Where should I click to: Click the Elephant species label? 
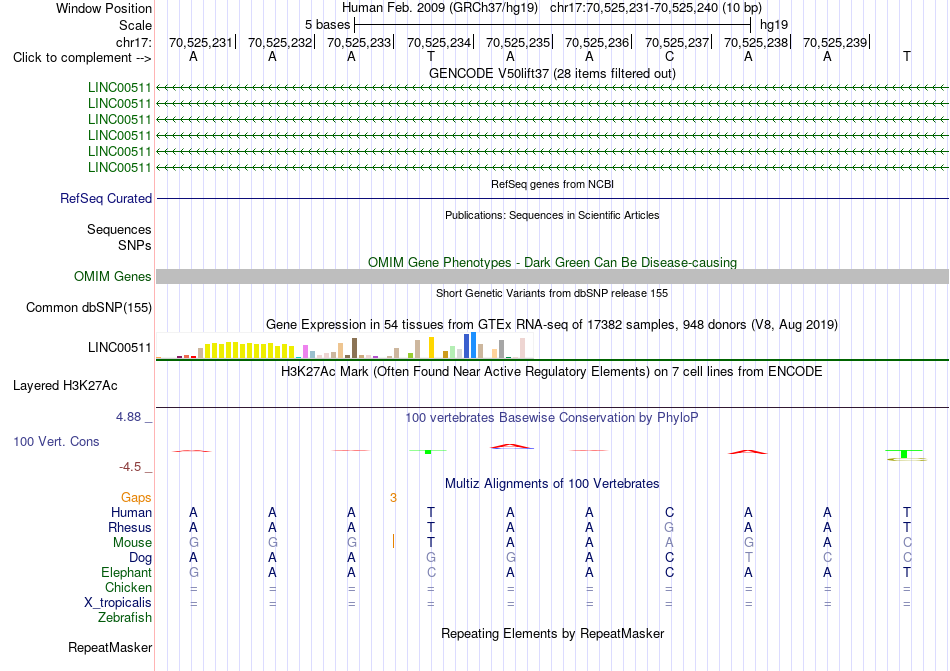[x=127, y=572]
